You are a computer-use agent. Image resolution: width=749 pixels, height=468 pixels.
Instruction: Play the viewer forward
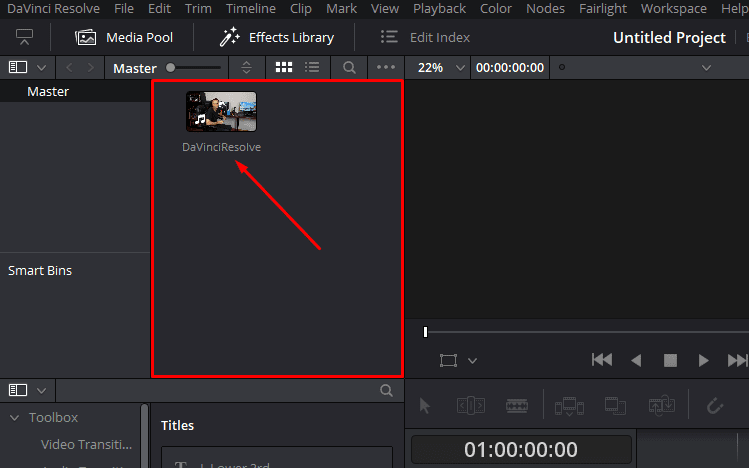coord(703,360)
